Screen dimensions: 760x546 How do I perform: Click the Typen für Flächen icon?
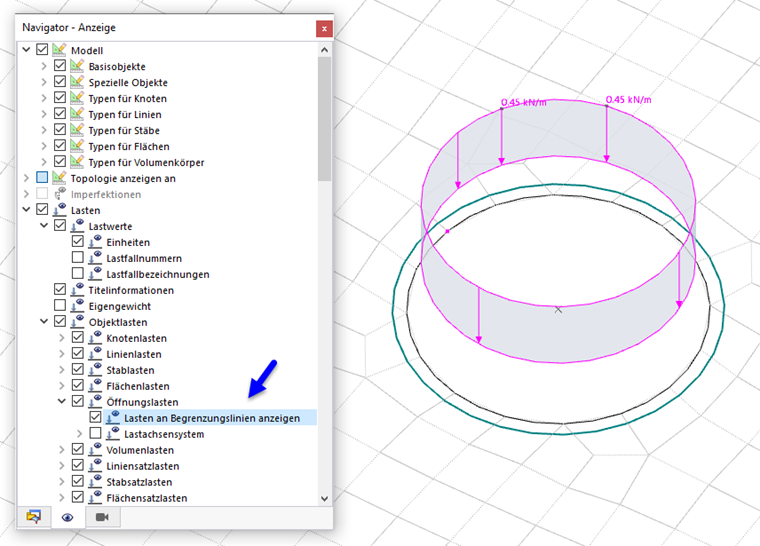pos(77,146)
